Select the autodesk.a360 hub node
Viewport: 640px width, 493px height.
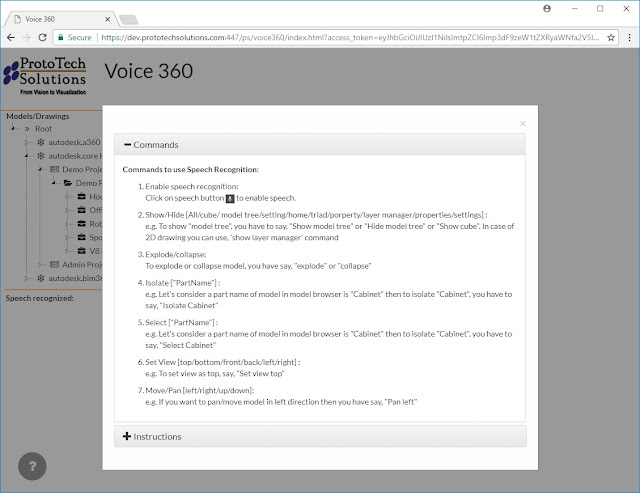pos(74,142)
